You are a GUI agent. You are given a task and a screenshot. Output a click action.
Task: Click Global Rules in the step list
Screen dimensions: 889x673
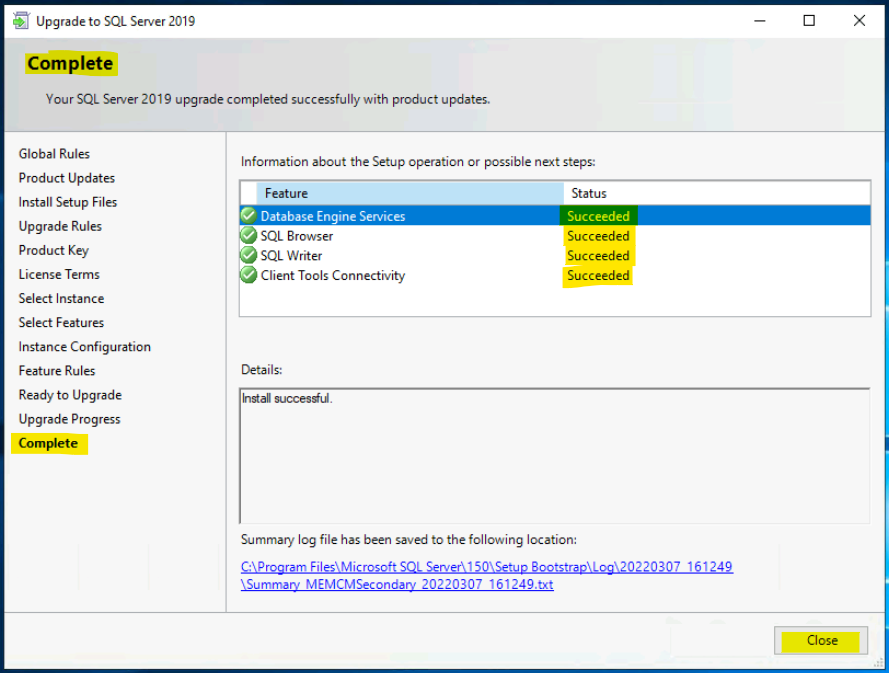point(54,154)
